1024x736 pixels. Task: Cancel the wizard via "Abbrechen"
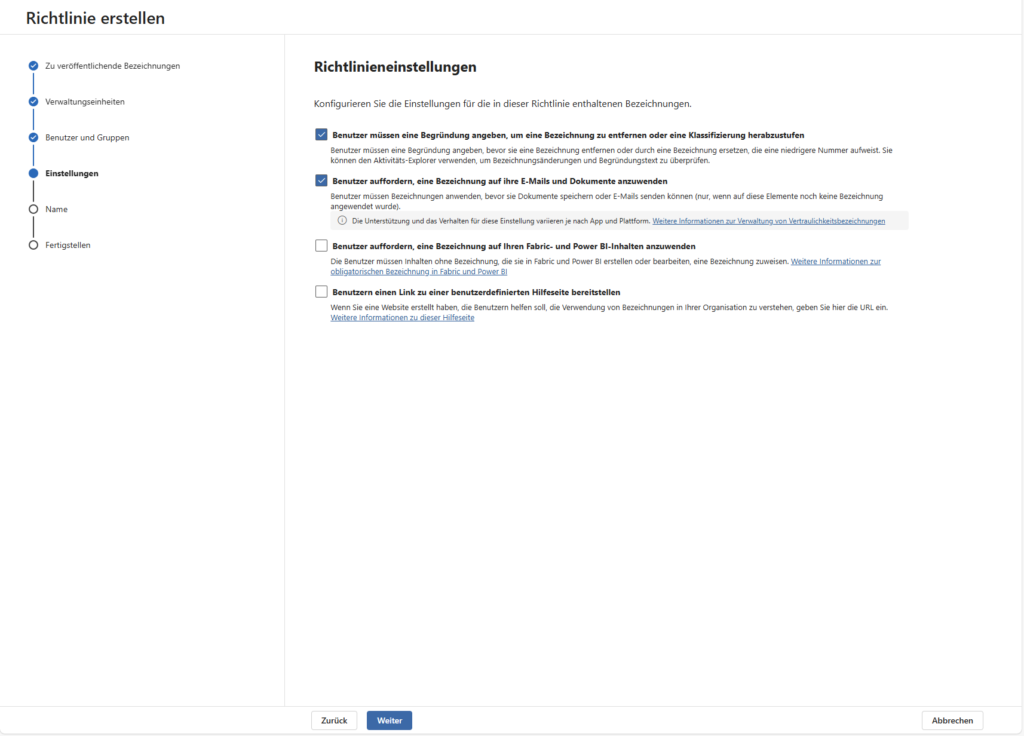(952, 719)
